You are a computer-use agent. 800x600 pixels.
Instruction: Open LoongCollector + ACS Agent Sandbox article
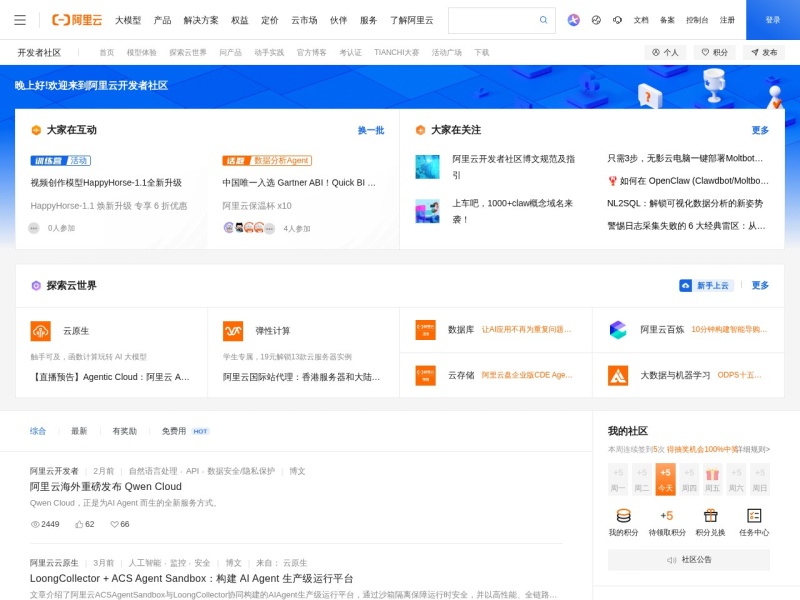click(x=191, y=579)
